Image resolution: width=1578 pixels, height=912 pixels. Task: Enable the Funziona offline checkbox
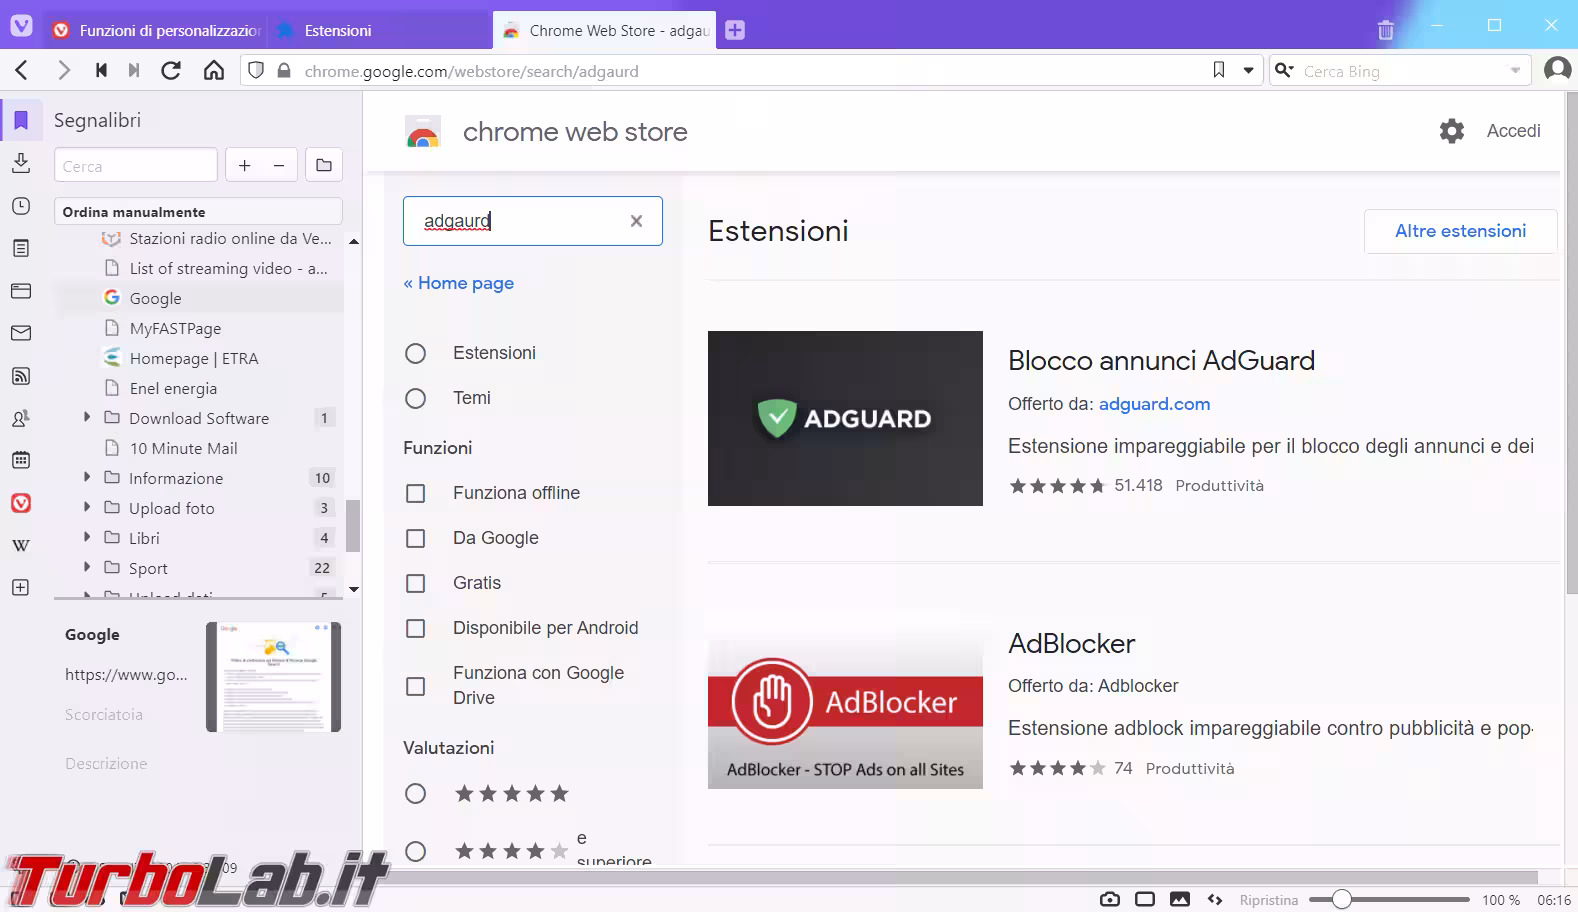coord(416,493)
